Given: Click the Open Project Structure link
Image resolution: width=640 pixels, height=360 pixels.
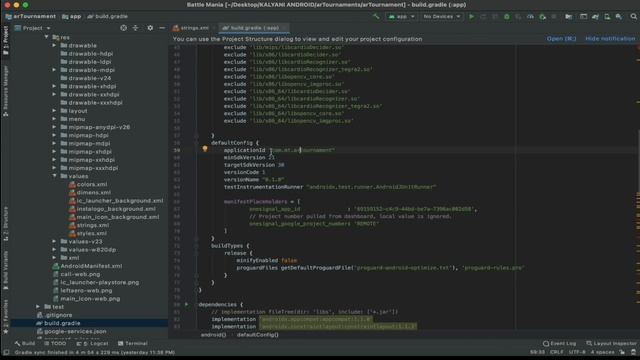Looking at the screenshot, I should coord(561,39).
